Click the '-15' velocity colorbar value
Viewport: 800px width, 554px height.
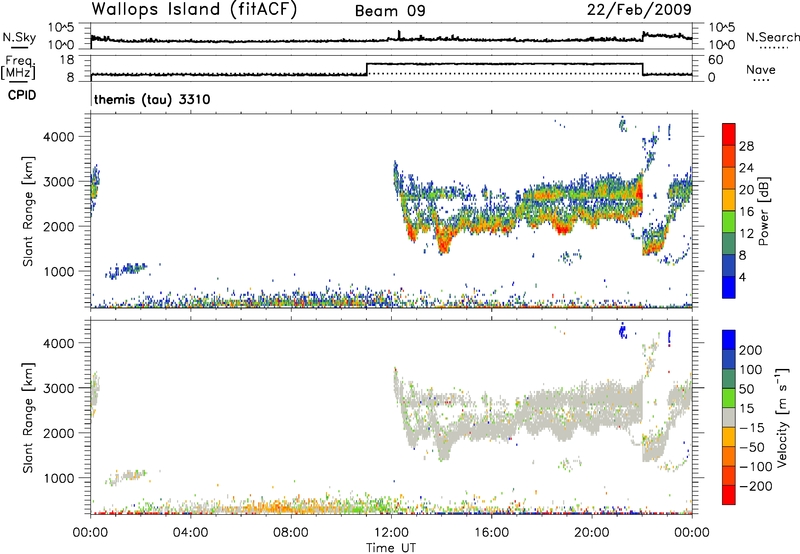tap(752, 427)
